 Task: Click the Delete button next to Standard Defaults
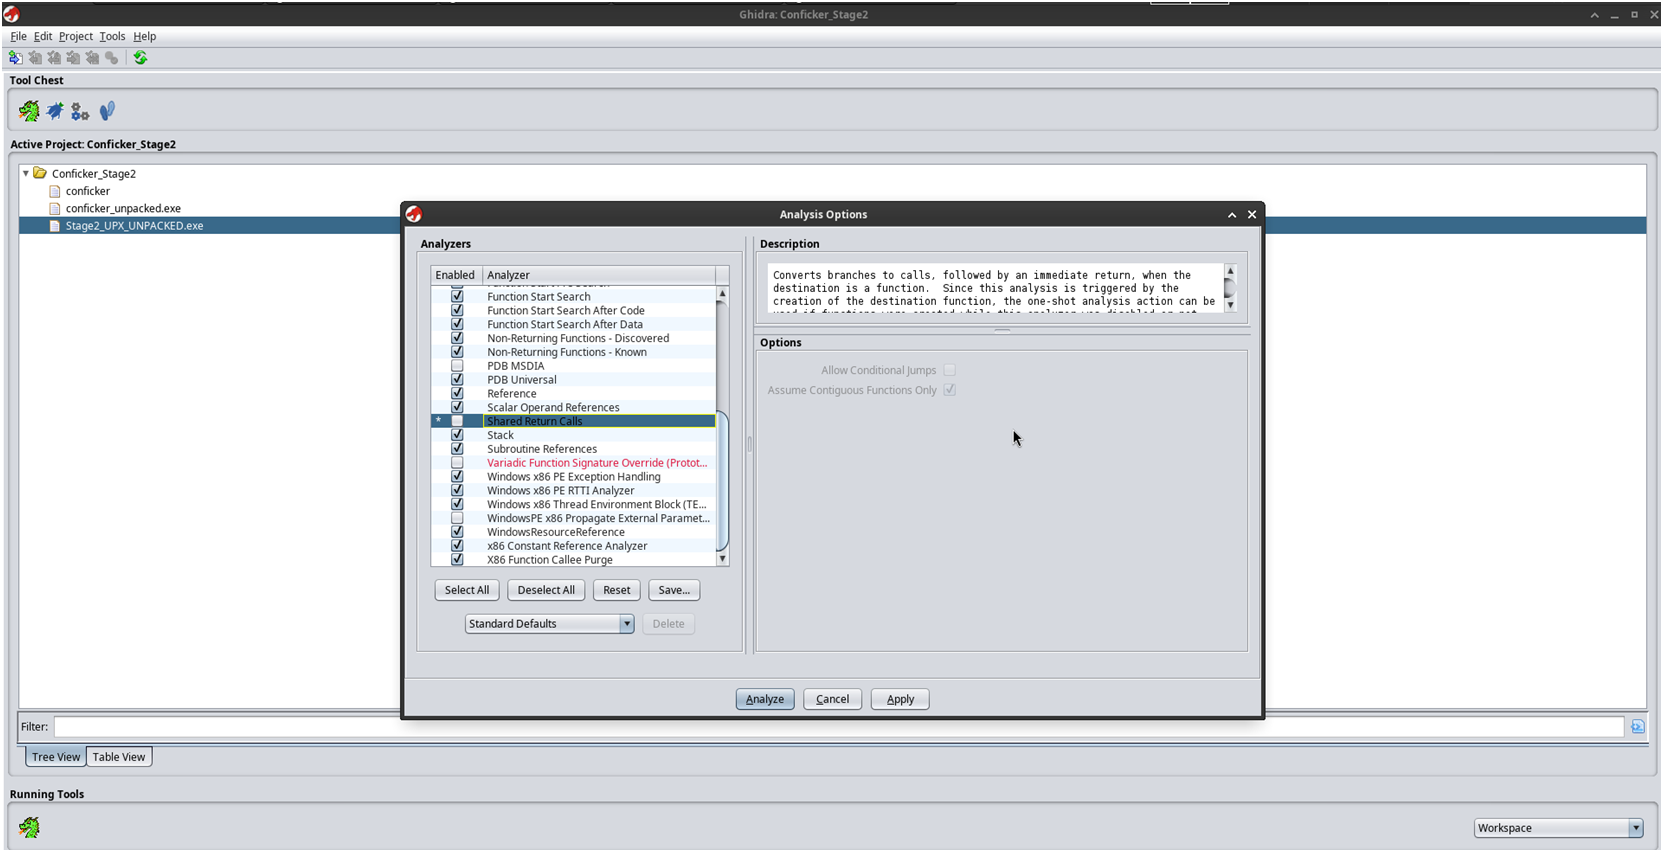coord(669,624)
